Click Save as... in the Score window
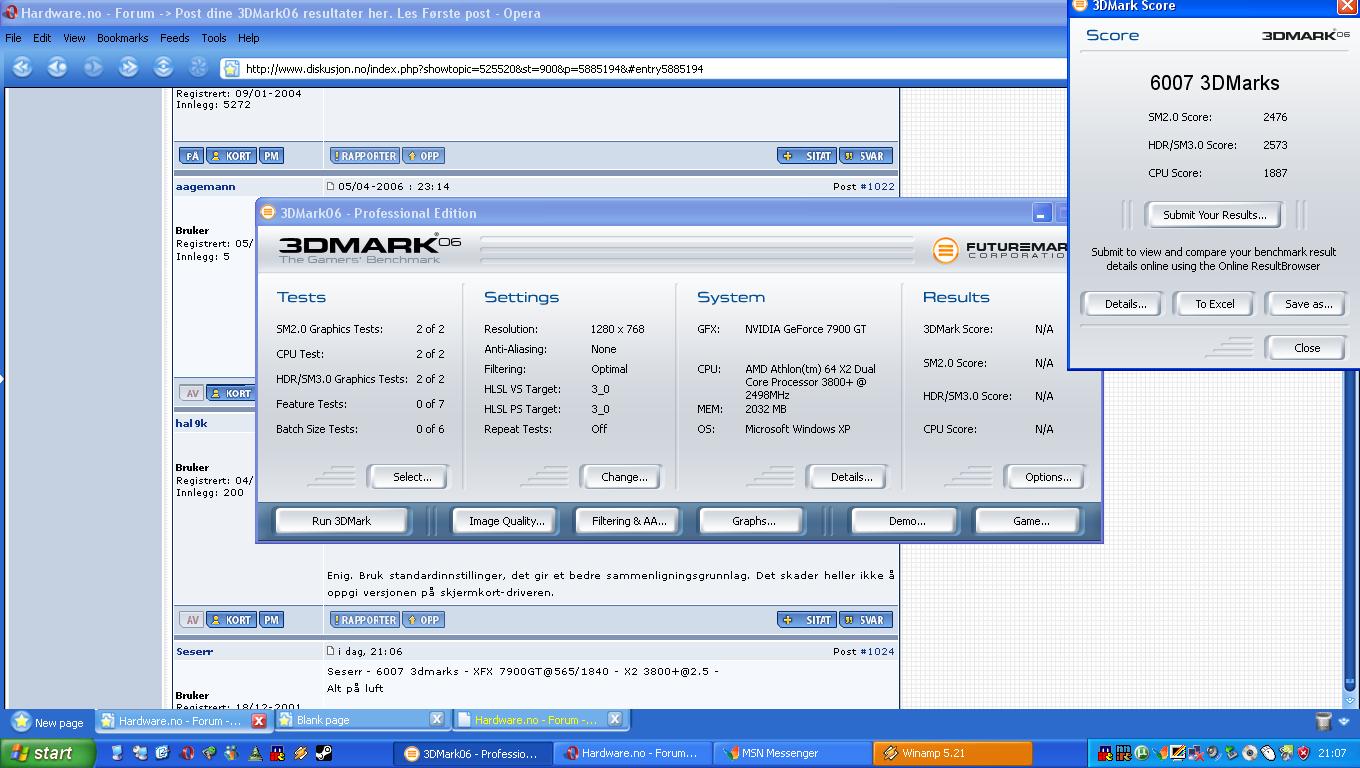 tap(1308, 304)
